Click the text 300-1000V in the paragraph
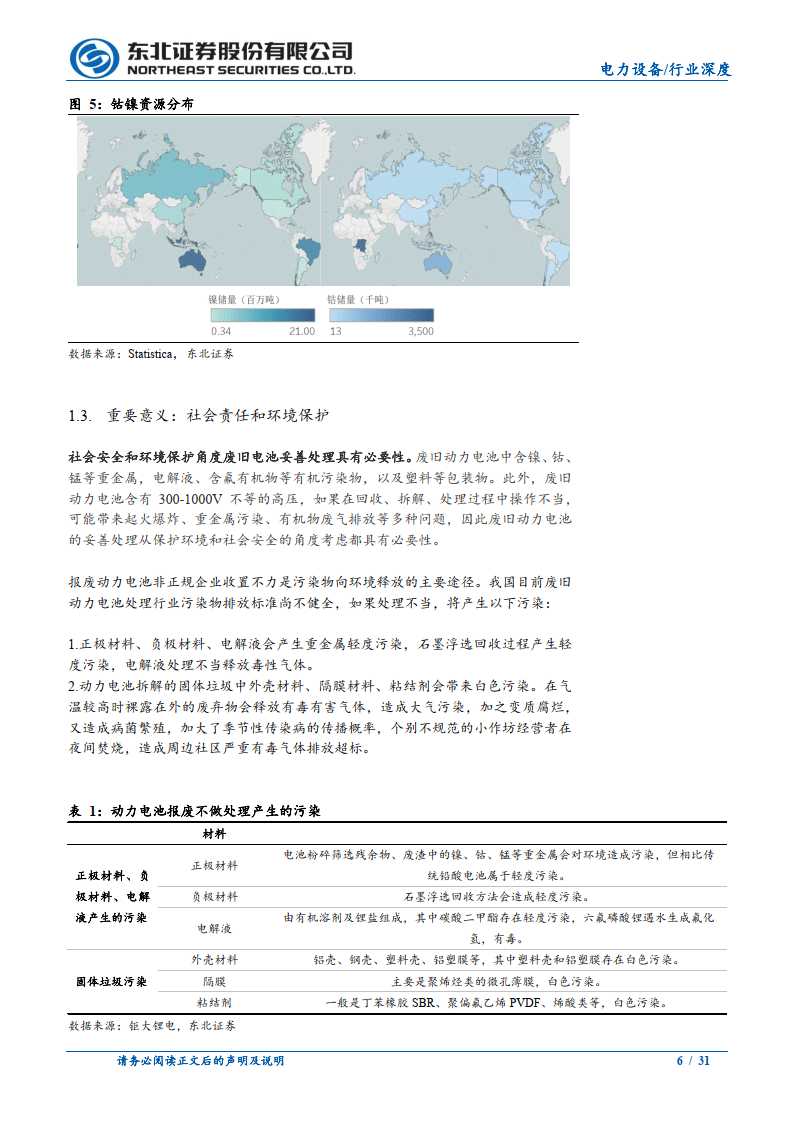 (x=190, y=498)
